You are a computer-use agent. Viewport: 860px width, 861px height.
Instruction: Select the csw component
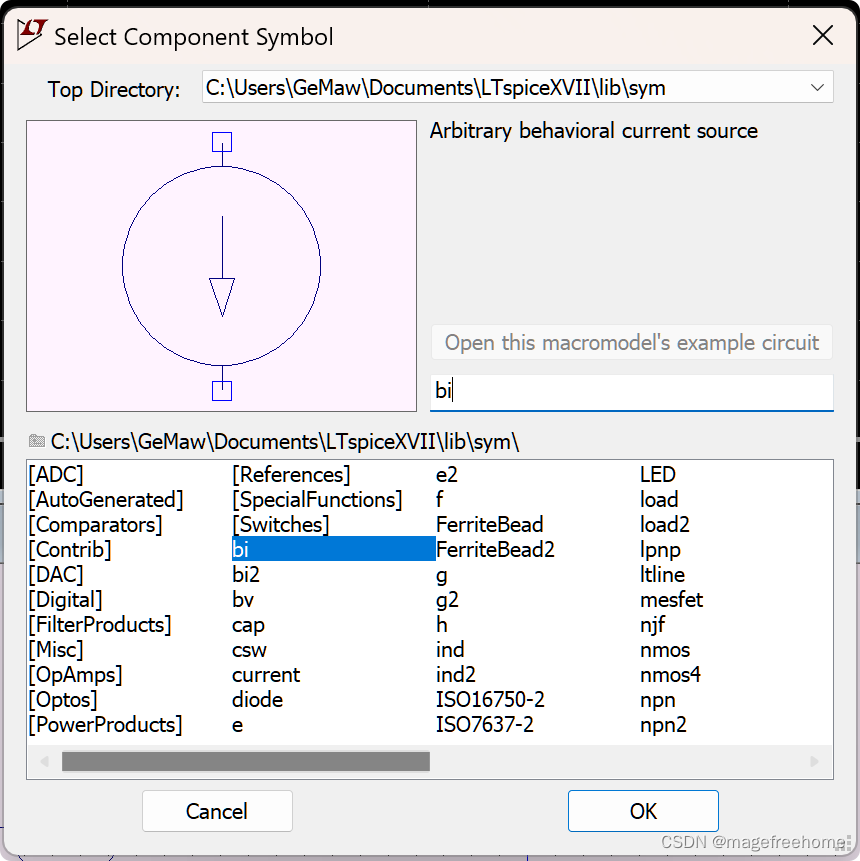[x=249, y=650]
